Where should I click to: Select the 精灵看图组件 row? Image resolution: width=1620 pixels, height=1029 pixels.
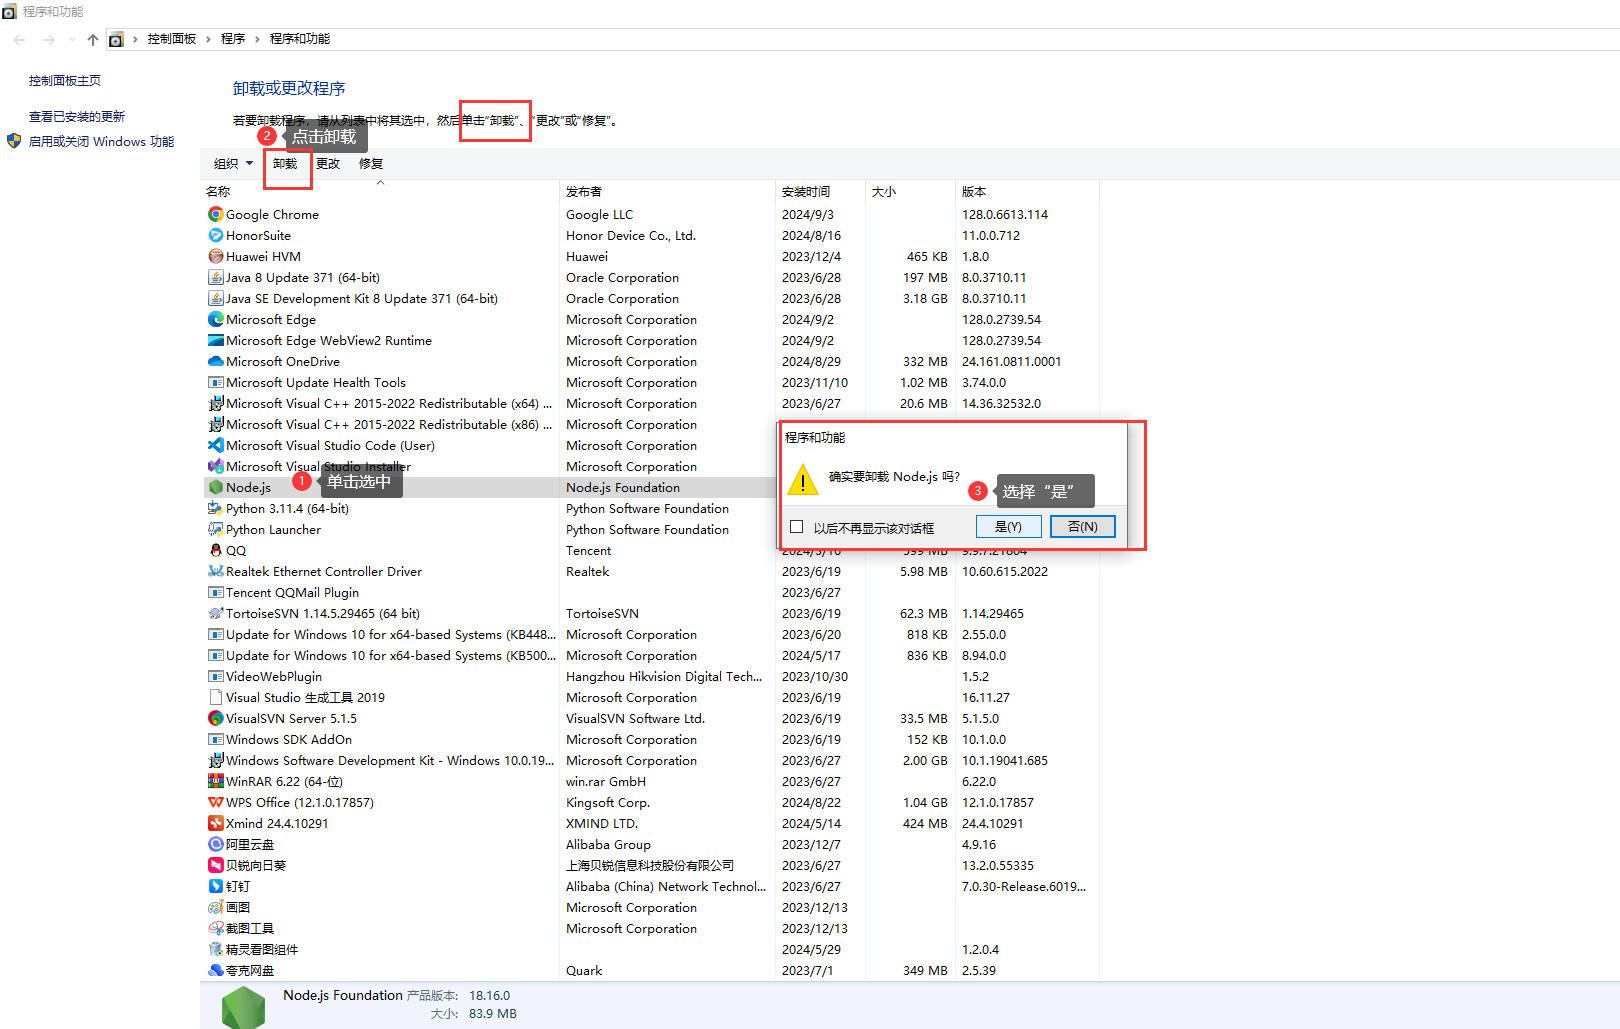coord(650,949)
